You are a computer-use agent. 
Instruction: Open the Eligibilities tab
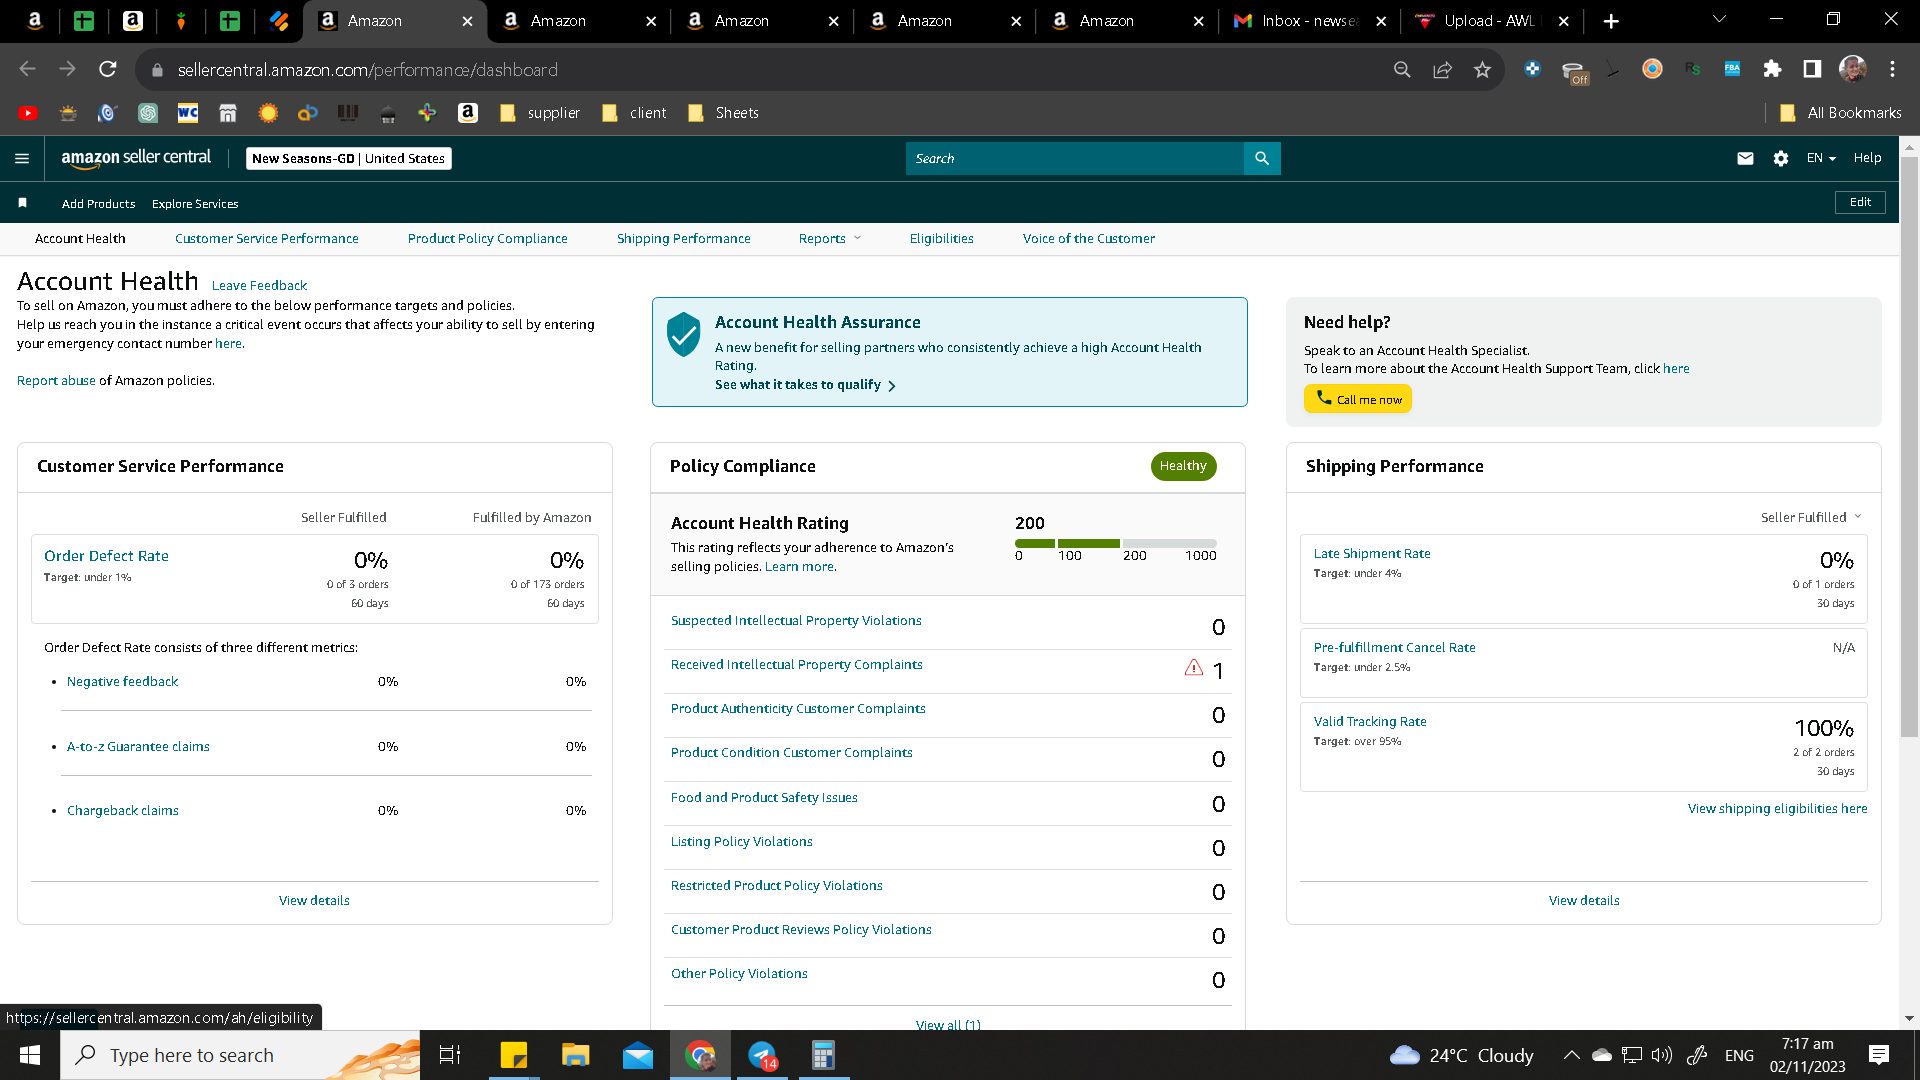[941, 238]
